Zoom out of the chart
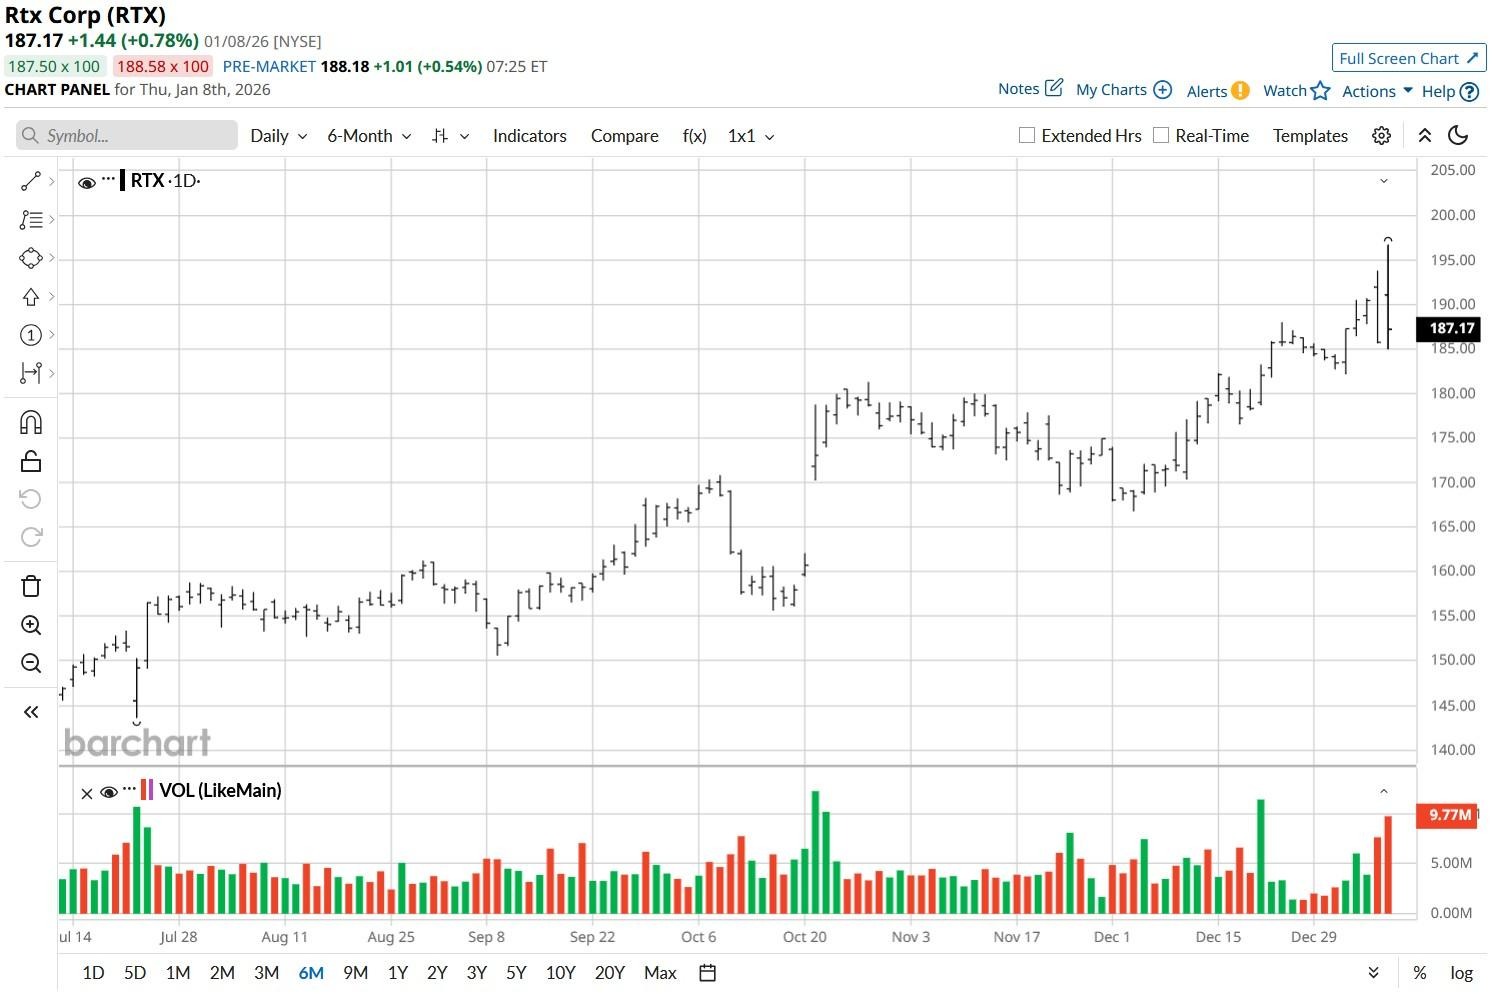Screen dimensions: 1492x994 click(x=31, y=663)
